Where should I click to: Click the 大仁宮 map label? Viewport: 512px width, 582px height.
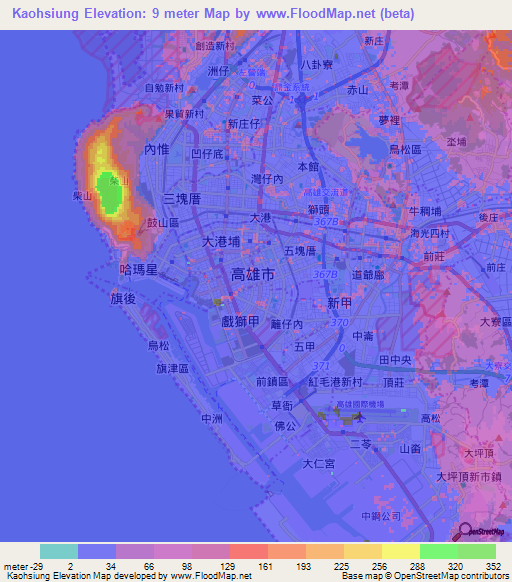tap(319, 464)
